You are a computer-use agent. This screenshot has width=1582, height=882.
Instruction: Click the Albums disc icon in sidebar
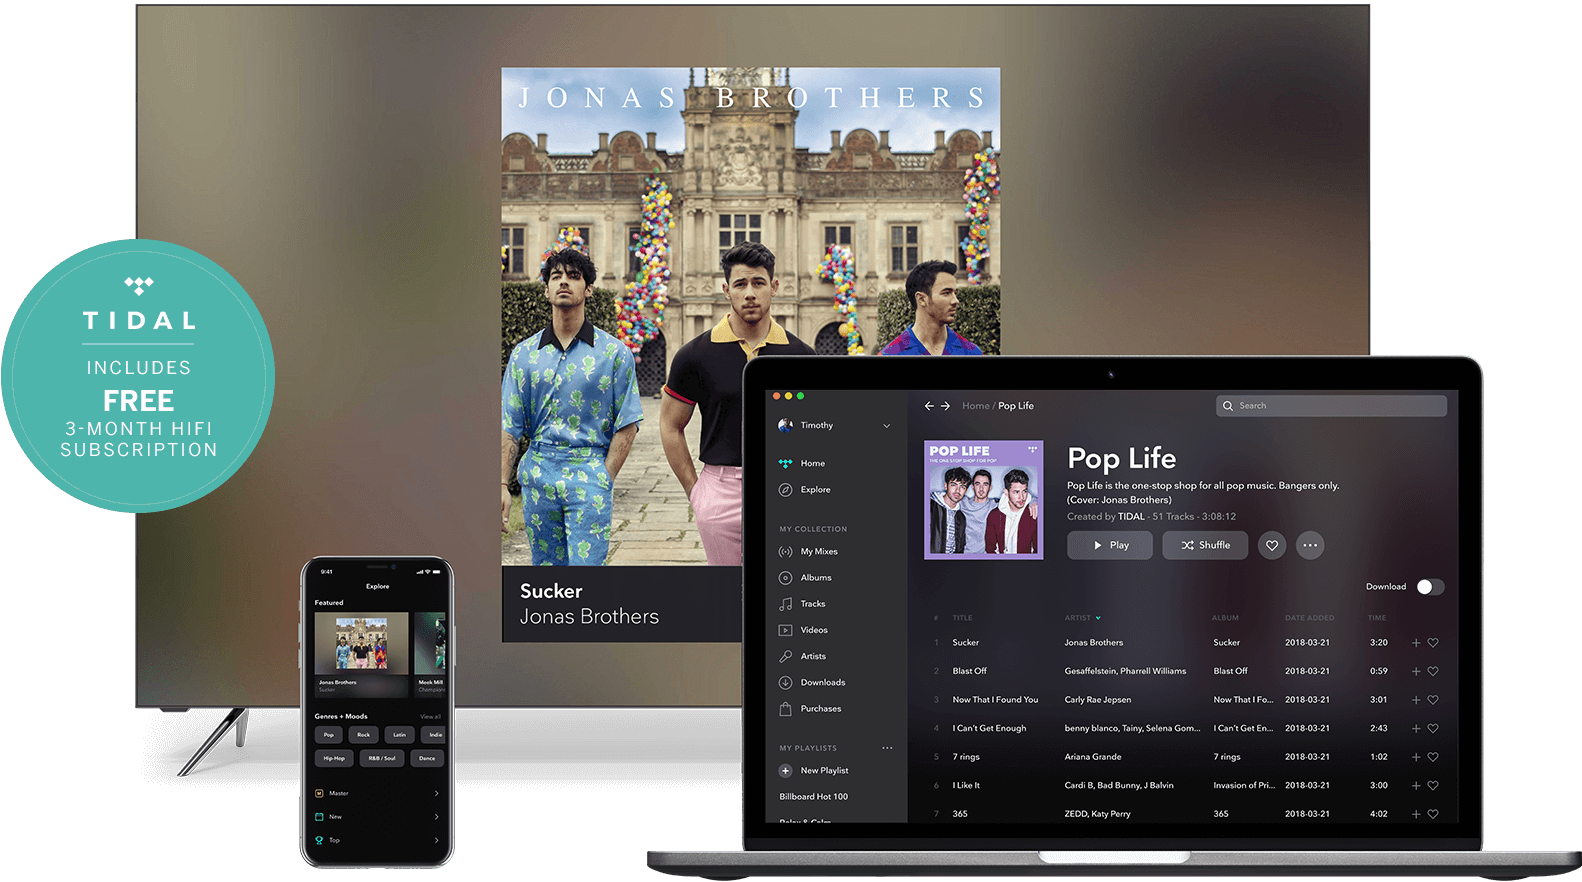[785, 578]
